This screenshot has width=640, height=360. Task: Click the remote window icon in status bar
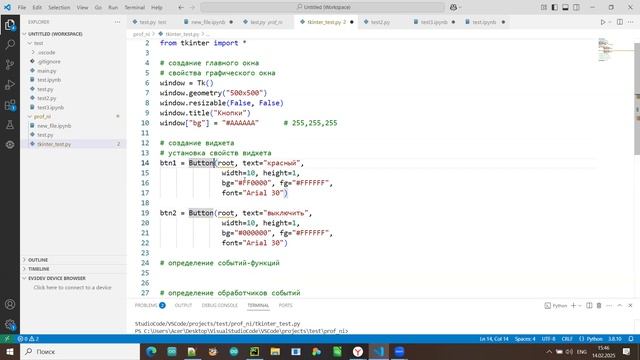[x=7, y=339]
